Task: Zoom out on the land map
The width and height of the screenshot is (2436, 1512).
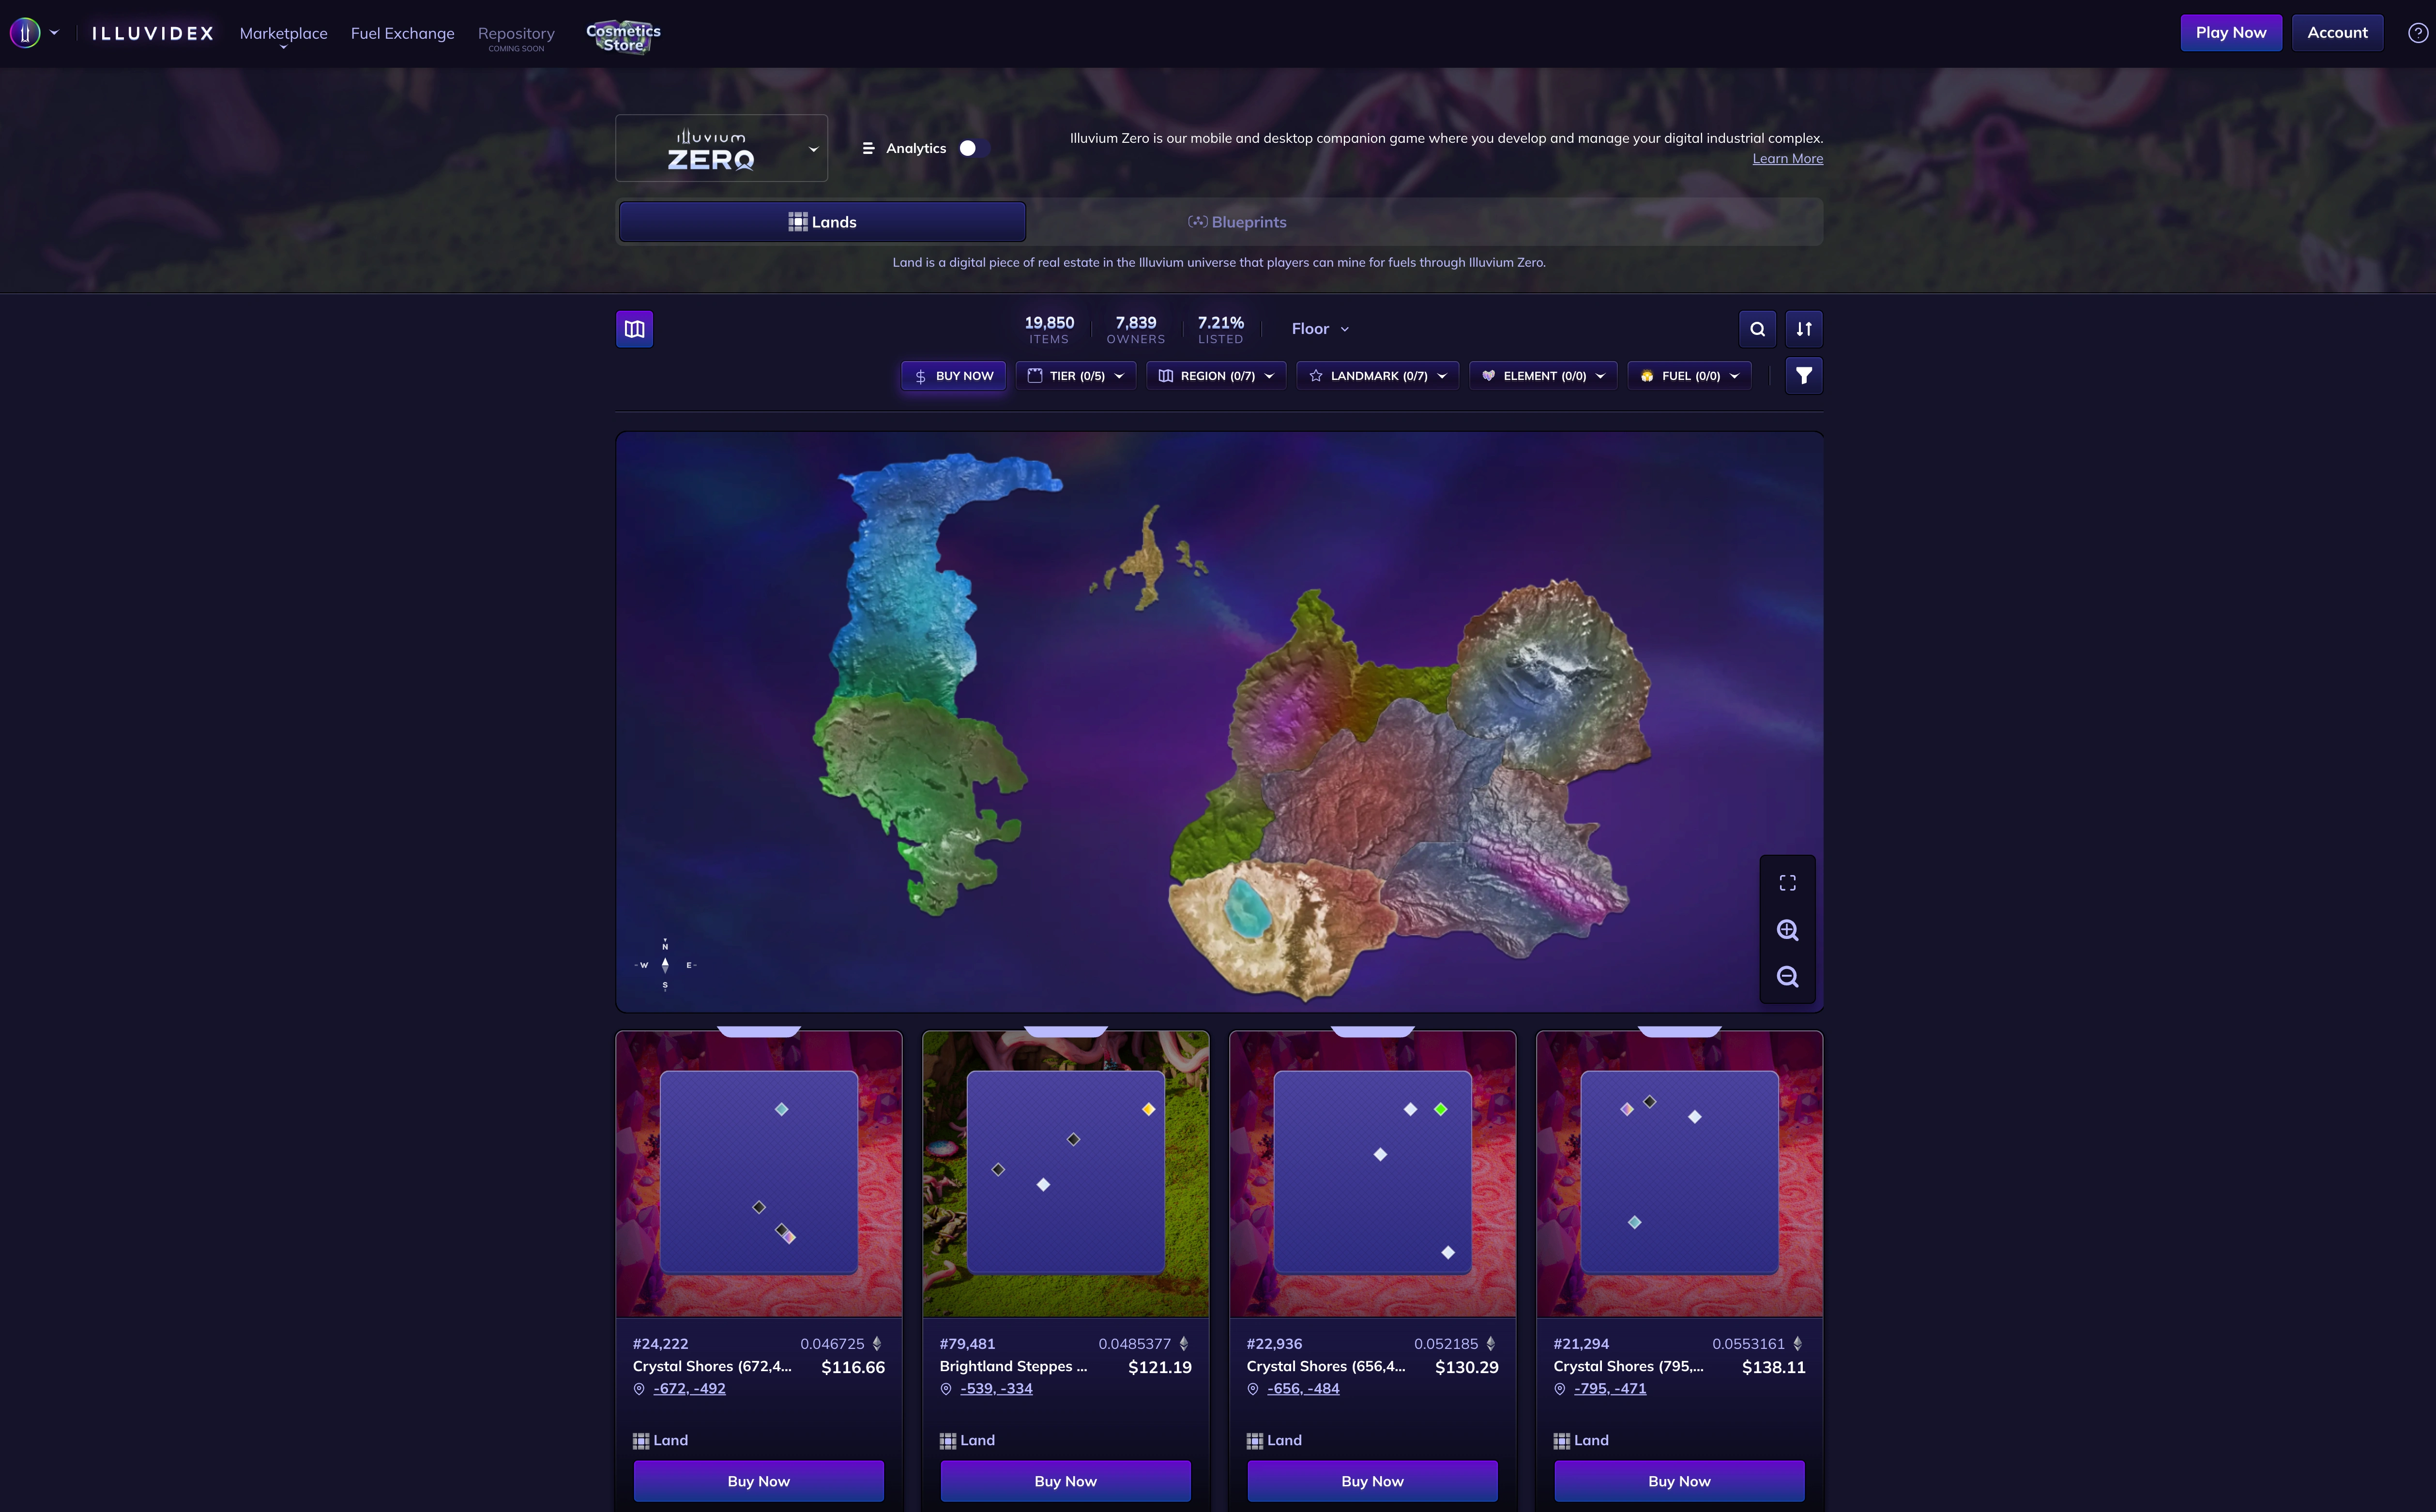Action: (x=1787, y=977)
